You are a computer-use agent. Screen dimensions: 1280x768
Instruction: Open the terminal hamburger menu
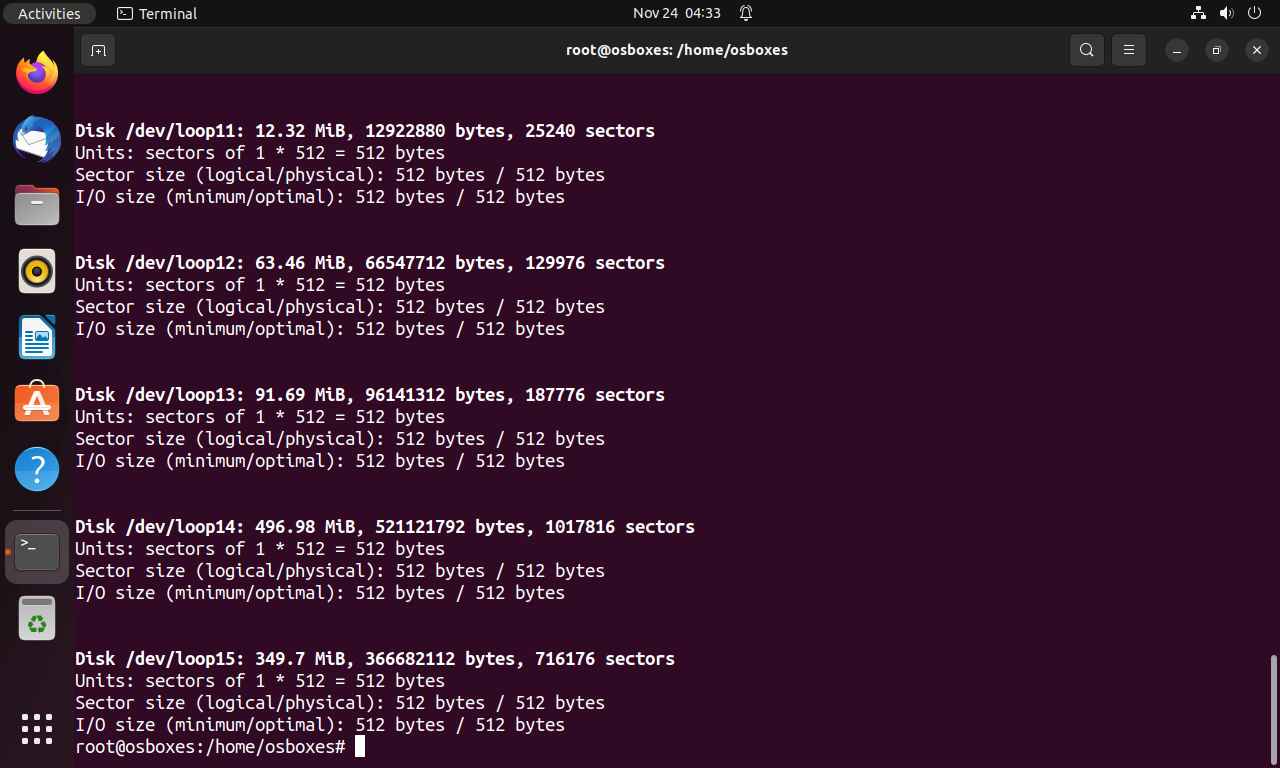tap(1129, 50)
